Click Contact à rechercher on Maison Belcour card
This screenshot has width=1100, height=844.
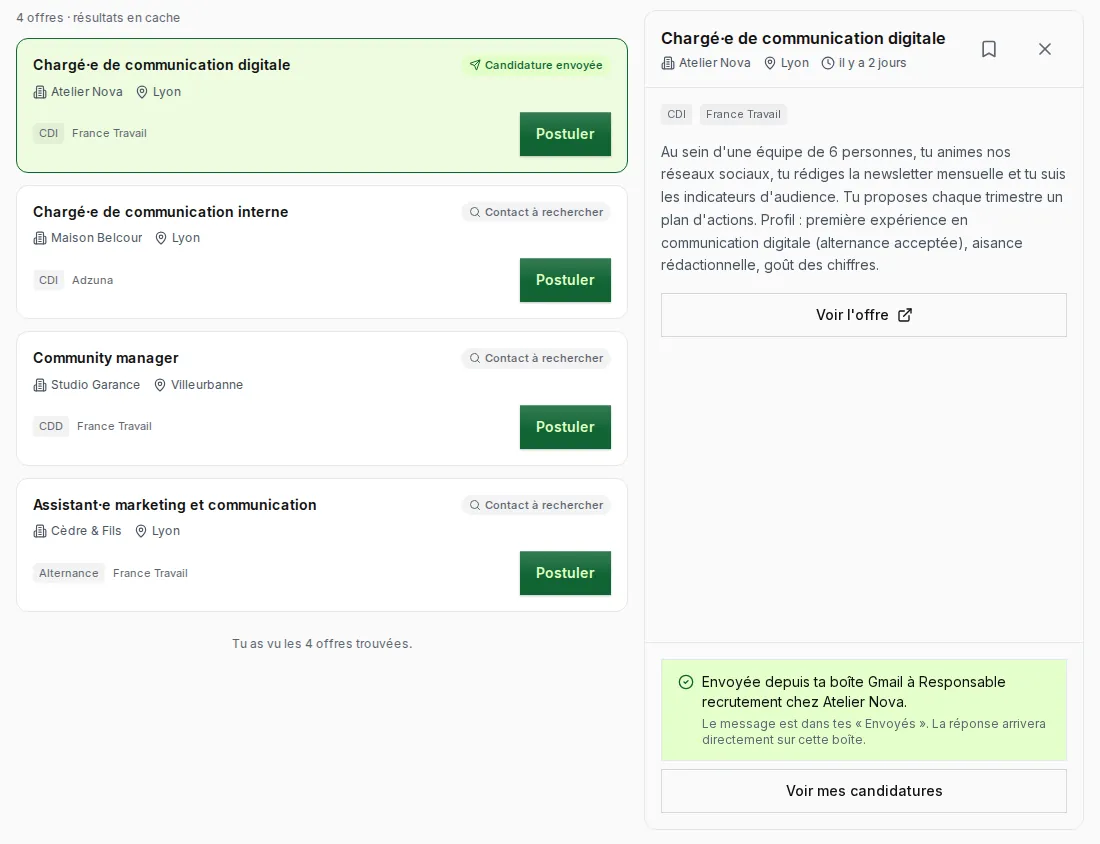pos(536,212)
